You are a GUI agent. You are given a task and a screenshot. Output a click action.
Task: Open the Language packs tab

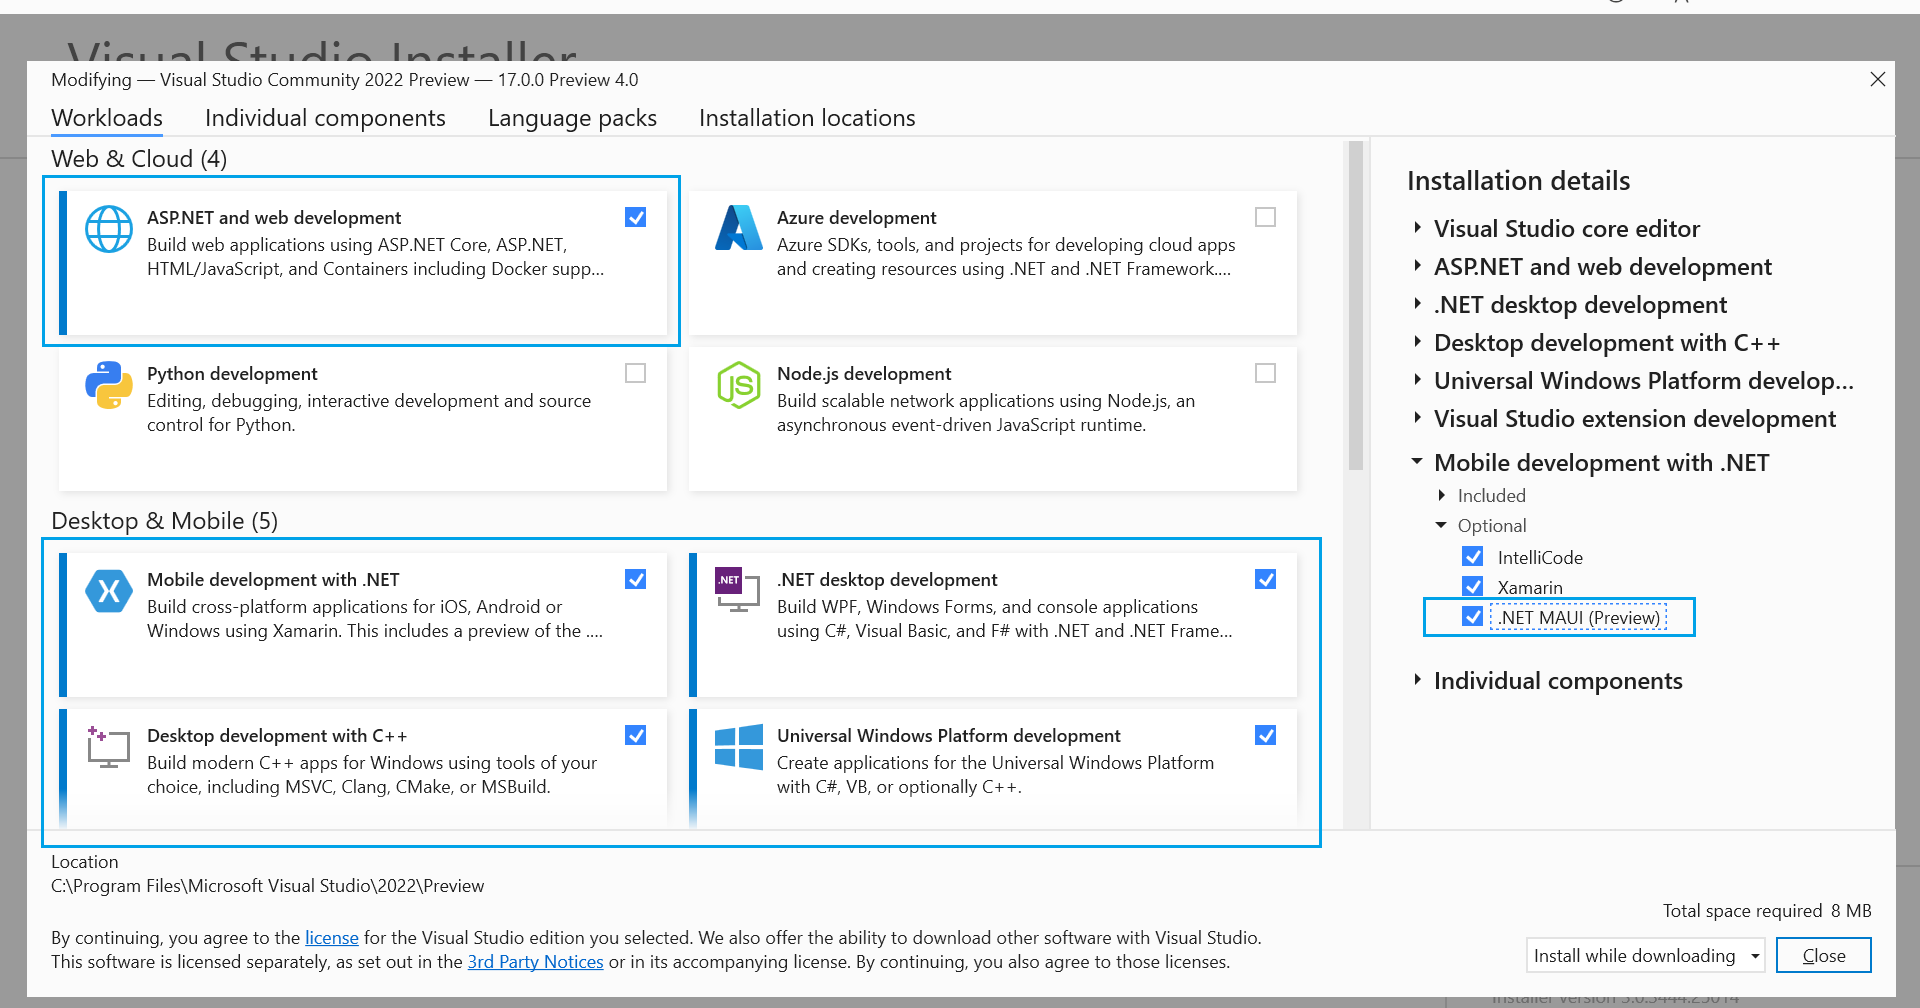click(x=572, y=118)
